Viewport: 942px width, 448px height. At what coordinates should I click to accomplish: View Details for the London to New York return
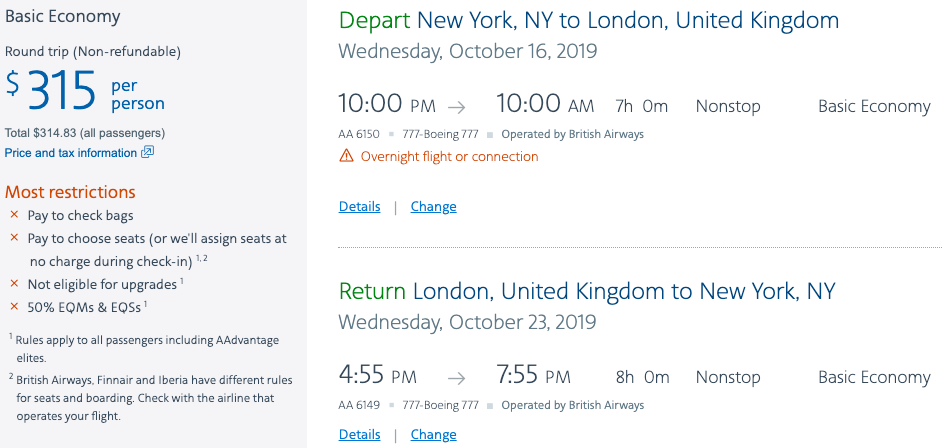pyautogui.click(x=359, y=435)
